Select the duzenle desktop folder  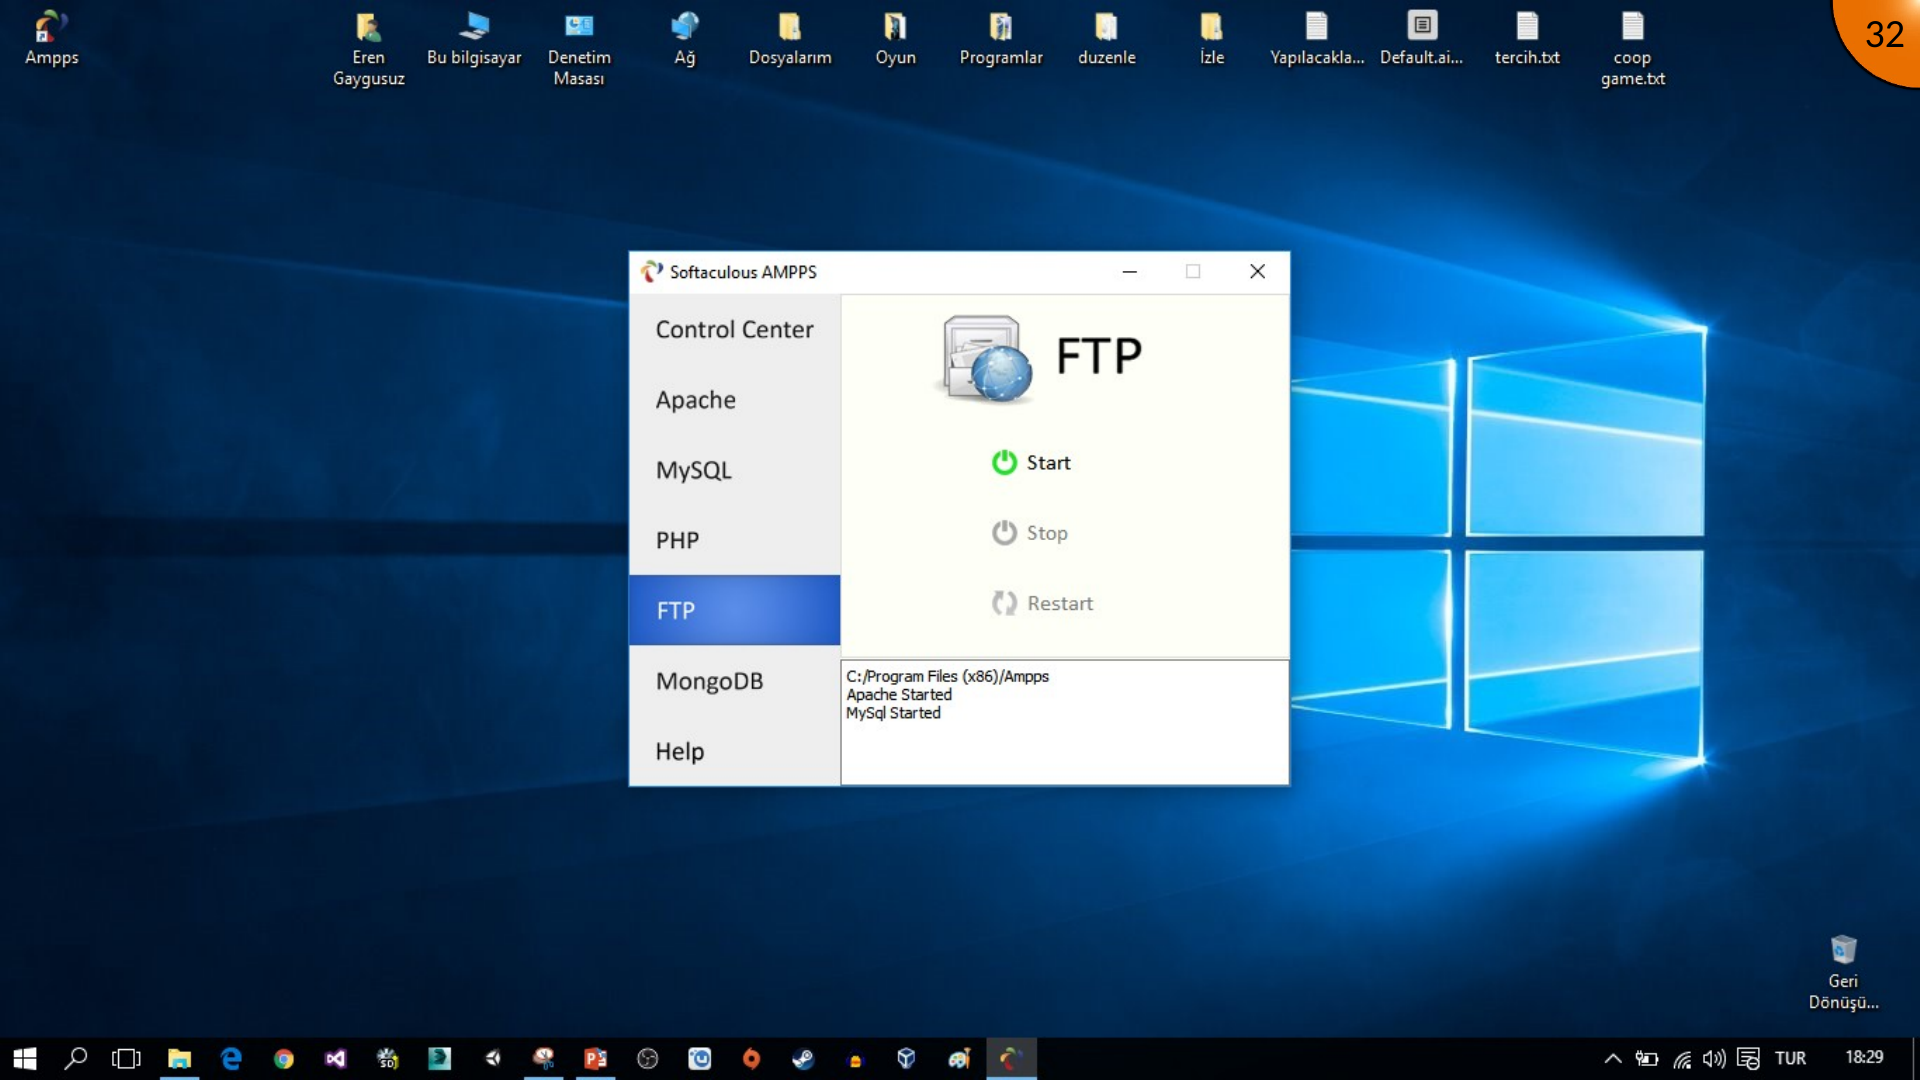[x=1106, y=38]
